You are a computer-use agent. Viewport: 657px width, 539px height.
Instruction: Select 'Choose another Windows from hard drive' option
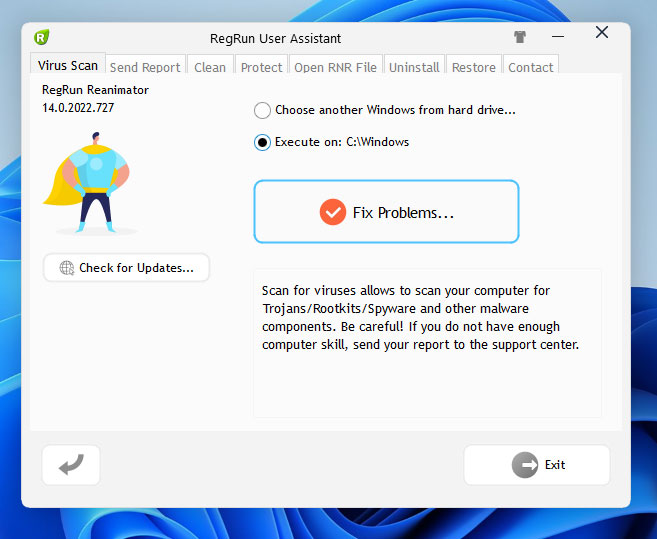pyautogui.click(x=262, y=110)
